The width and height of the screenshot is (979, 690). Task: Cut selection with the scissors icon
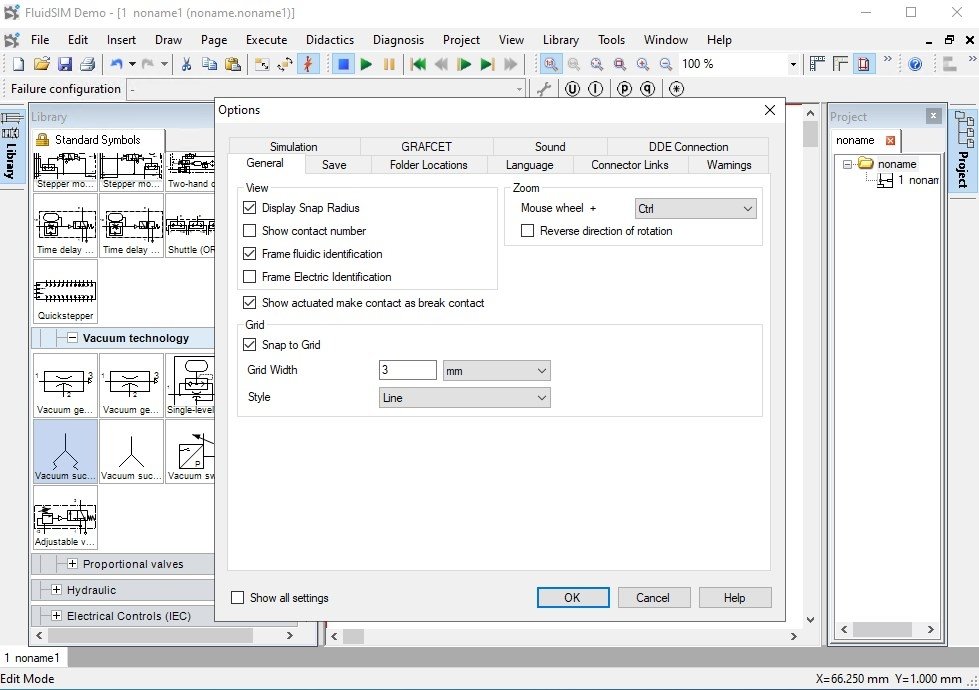point(186,64)
